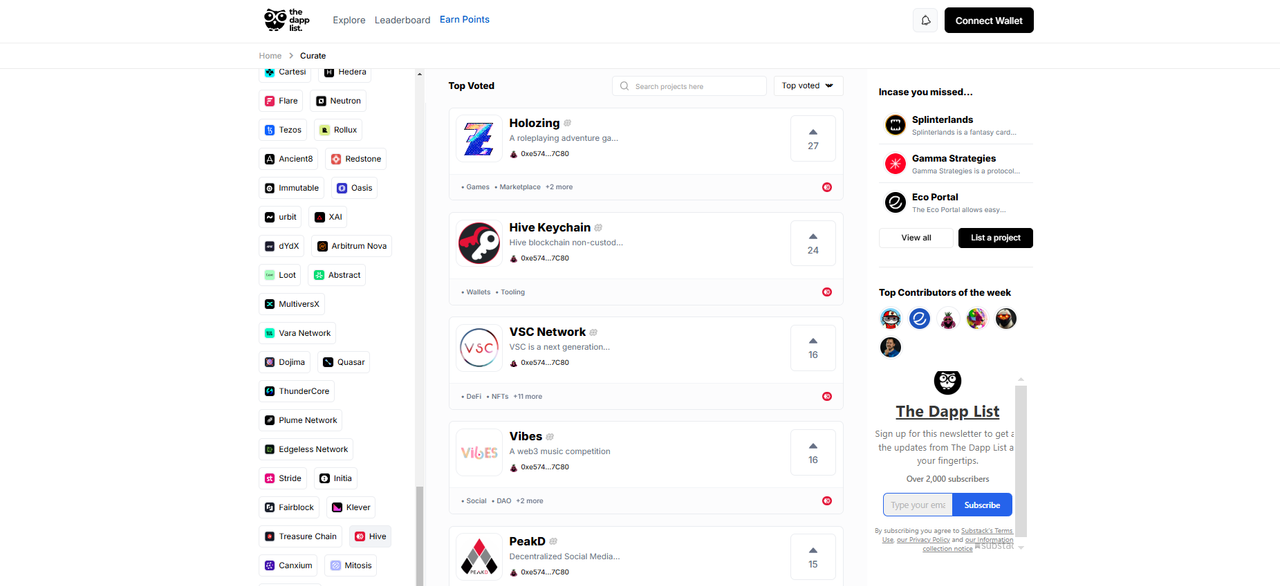
Task: Click the Eco Portal icon
Action: pyautogui.click(x=895, y=203)
